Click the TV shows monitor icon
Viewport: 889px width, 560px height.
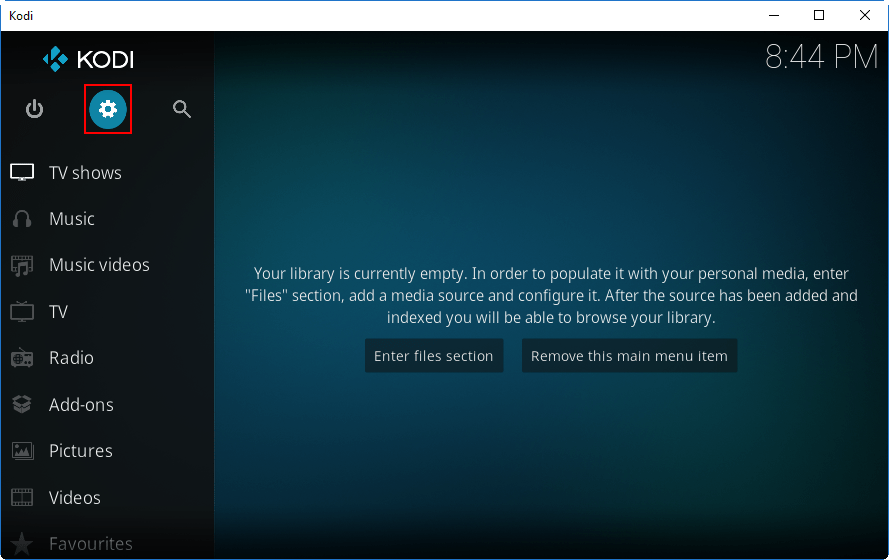[22, 172]
